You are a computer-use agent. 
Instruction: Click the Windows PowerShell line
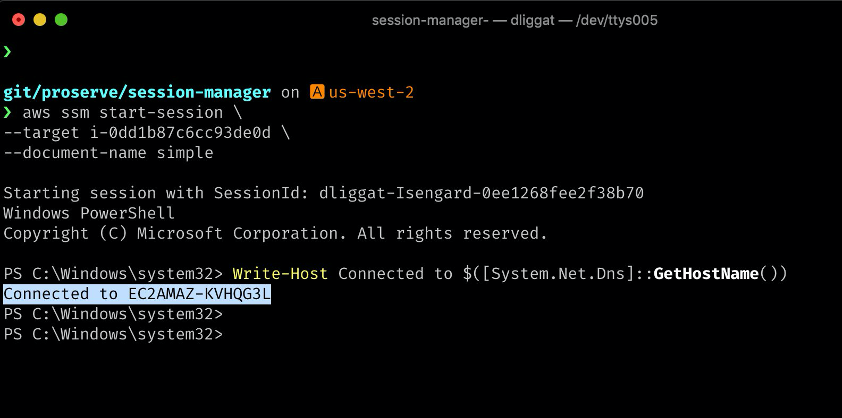pyautogui.click(x=89, y=213)
